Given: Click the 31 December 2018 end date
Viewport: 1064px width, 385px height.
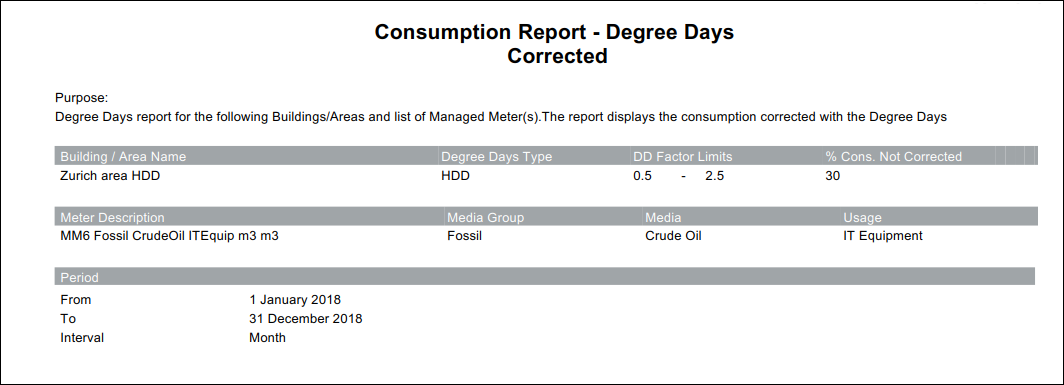Looking at the screenshot, I should pos(305,318).
